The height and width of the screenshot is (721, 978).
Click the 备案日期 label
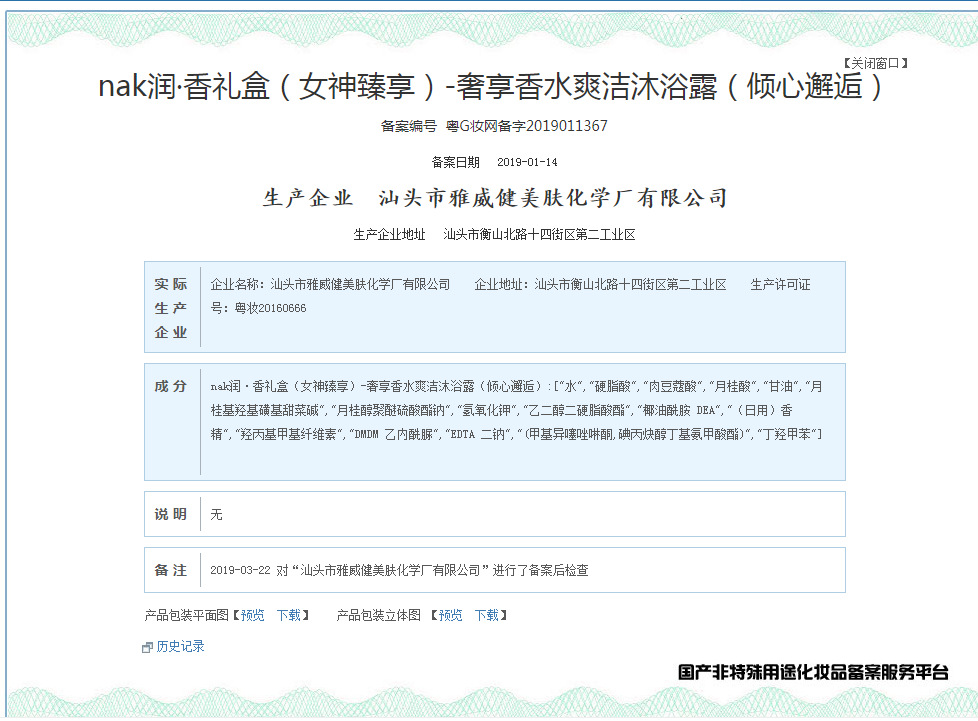455,162
